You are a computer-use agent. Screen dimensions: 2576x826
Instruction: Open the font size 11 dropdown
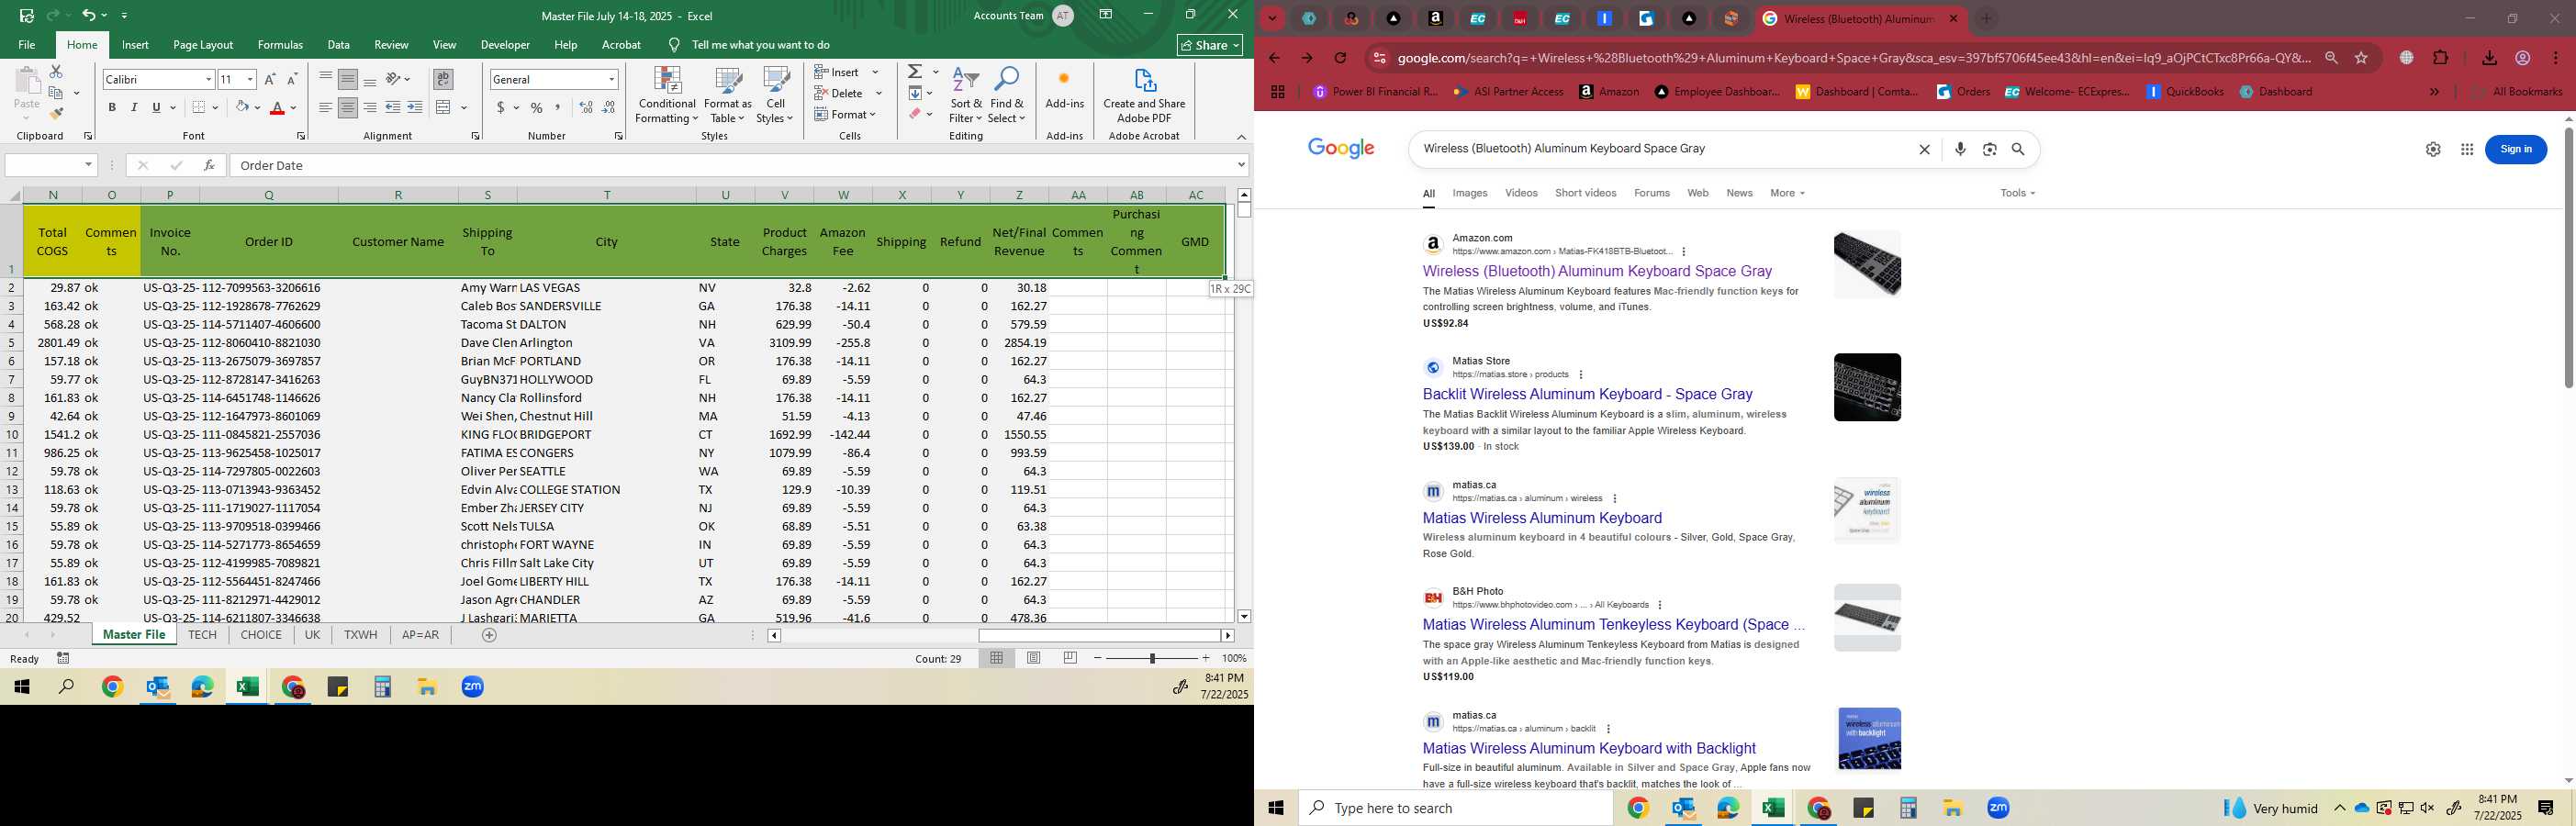tap(250, 79)
